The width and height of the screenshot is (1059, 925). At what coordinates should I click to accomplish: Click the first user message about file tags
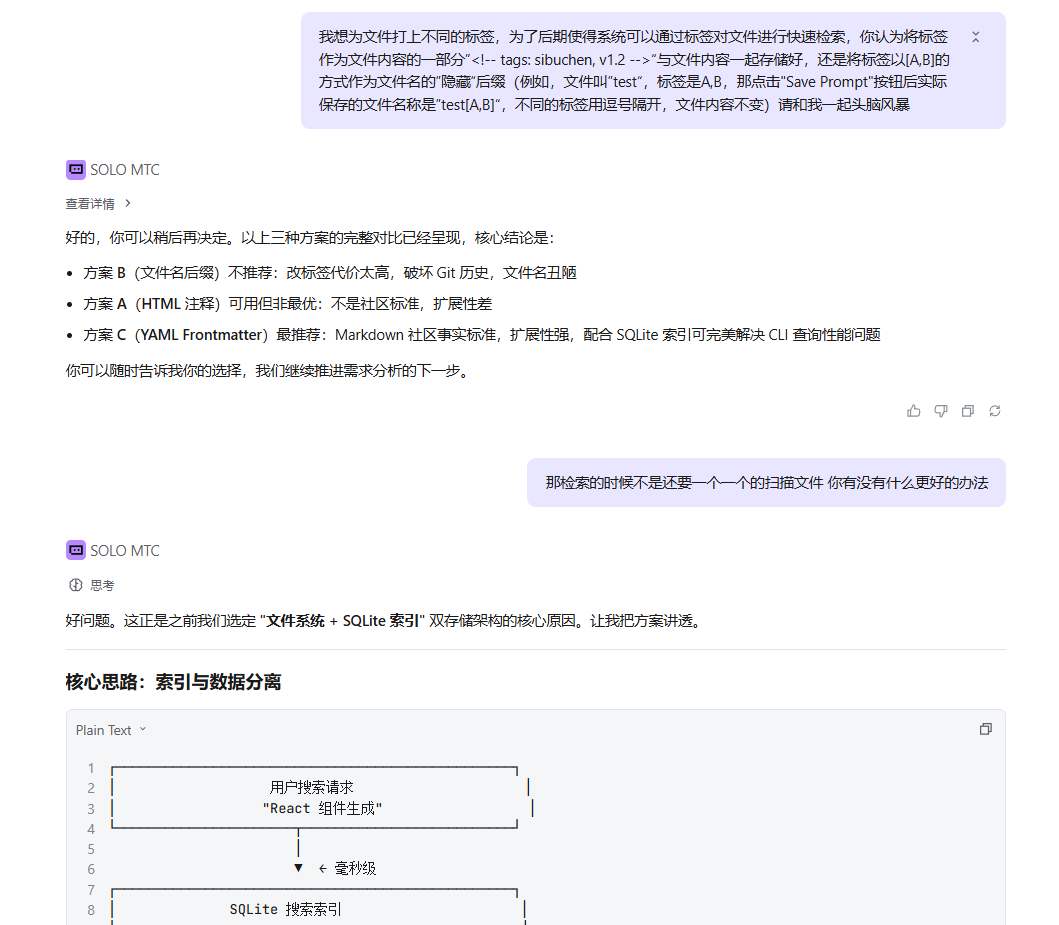pyautogui.click(x=633, y=71)
